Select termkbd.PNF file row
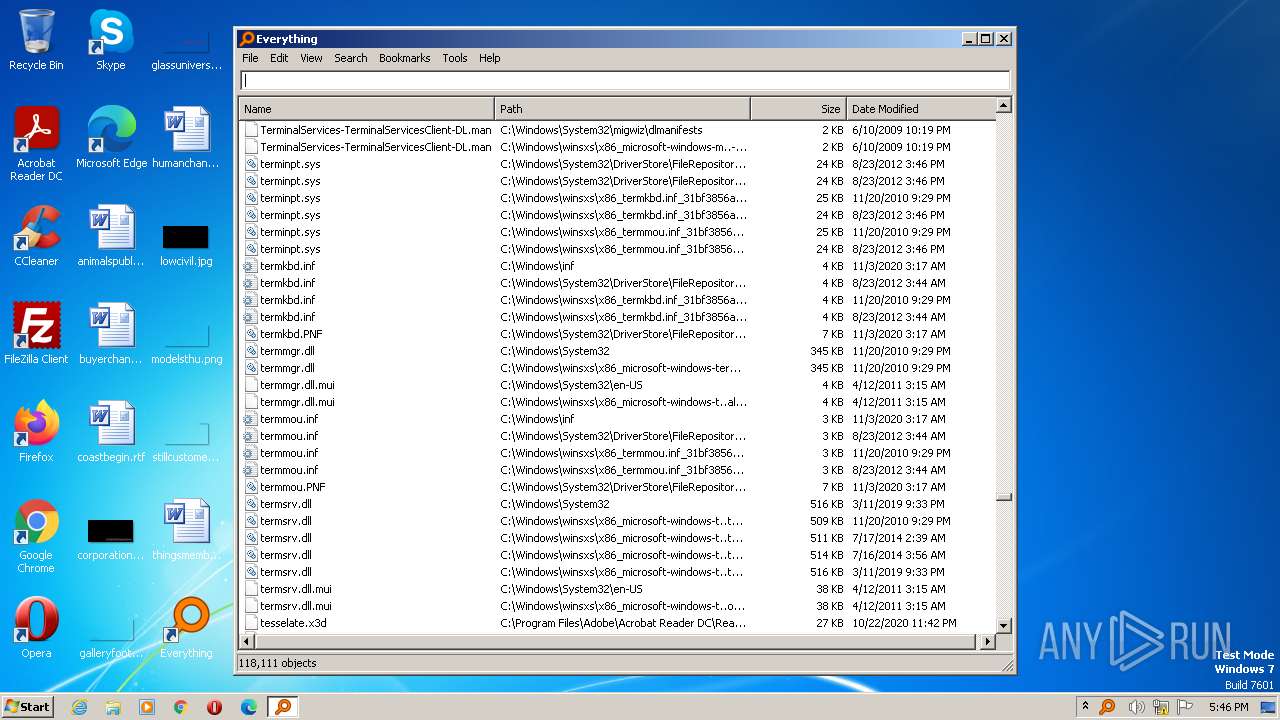1280x720 pixels. click(618, 334)
